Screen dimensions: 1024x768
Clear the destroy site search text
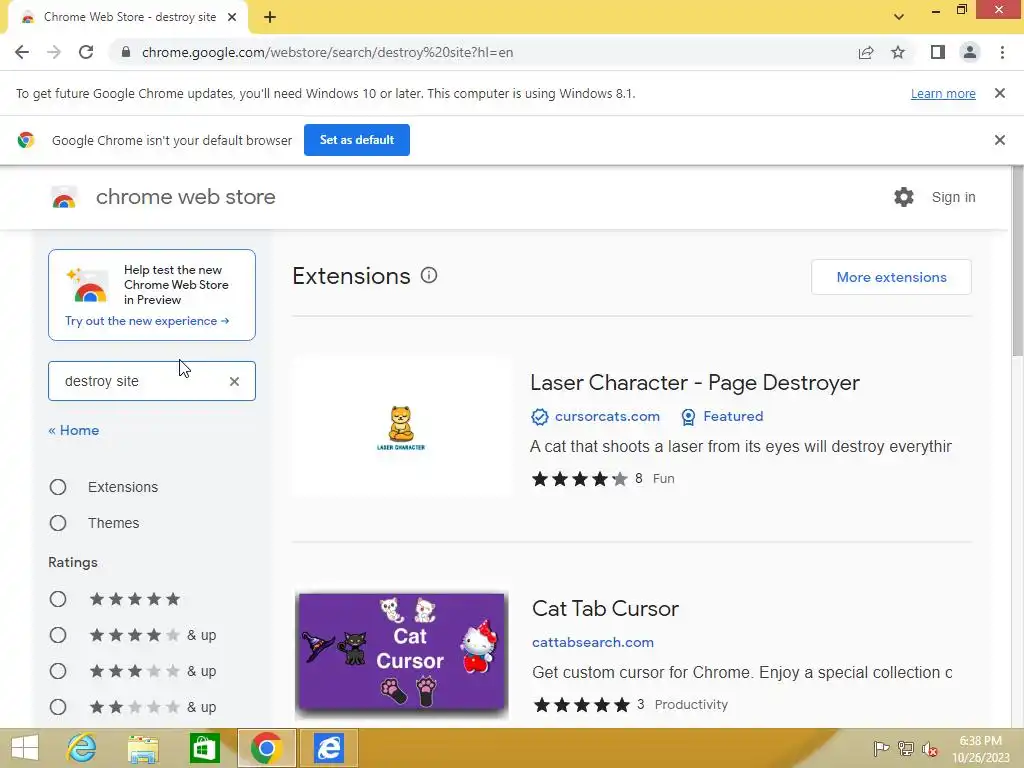(x=234, y=381)
